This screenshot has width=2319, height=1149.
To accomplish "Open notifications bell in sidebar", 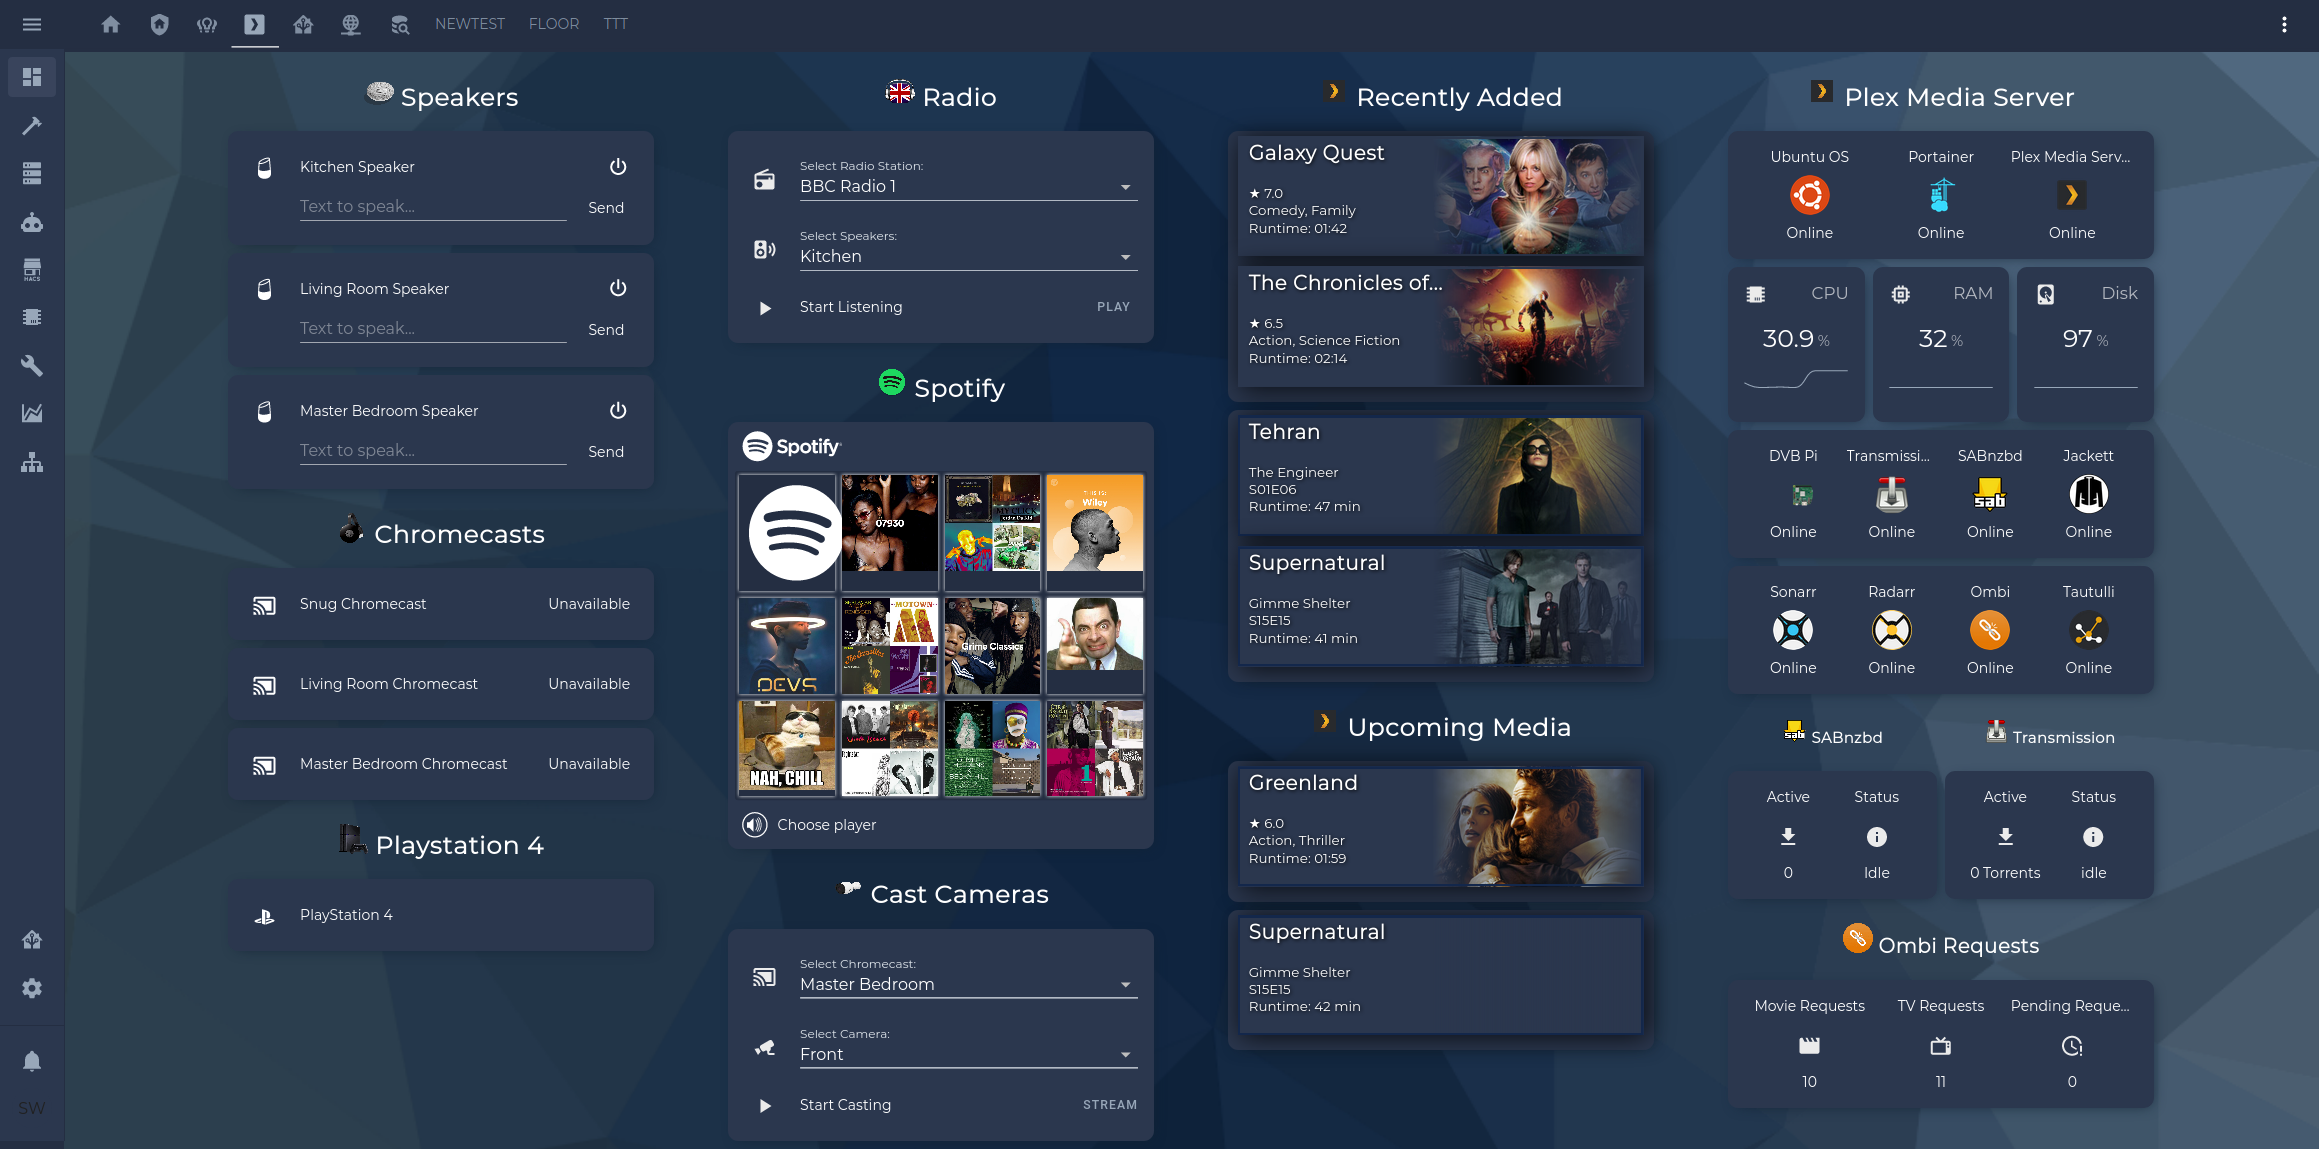I will [32, 1061].
